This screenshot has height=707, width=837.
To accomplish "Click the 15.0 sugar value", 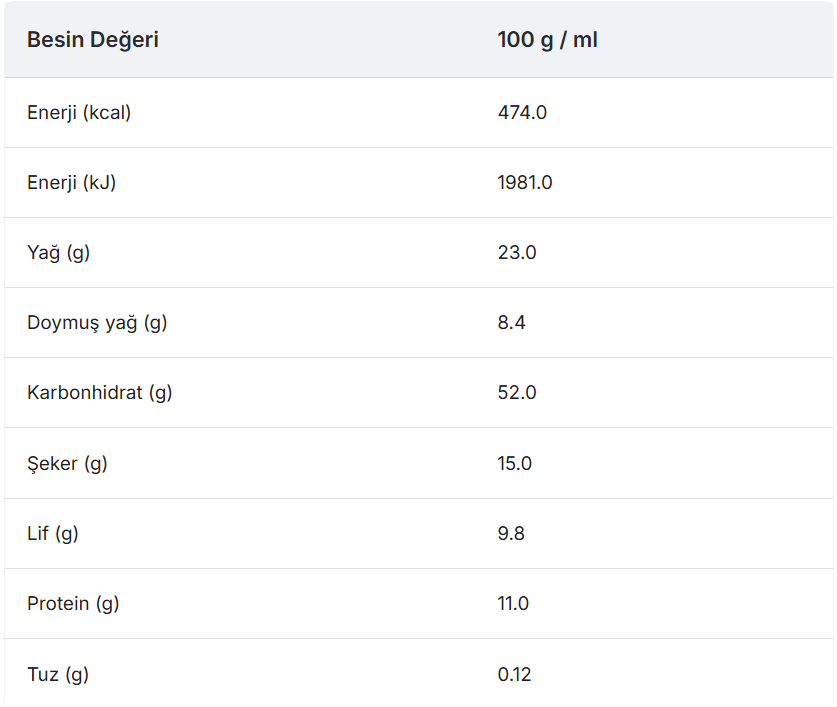I will (515, 463).
